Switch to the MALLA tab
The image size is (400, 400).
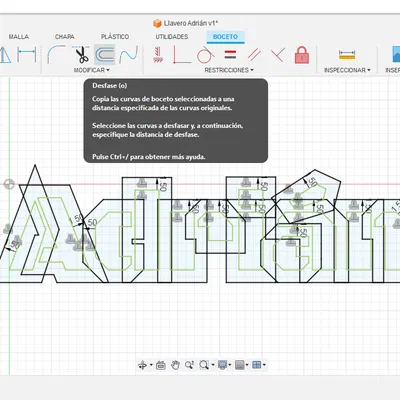19,37
